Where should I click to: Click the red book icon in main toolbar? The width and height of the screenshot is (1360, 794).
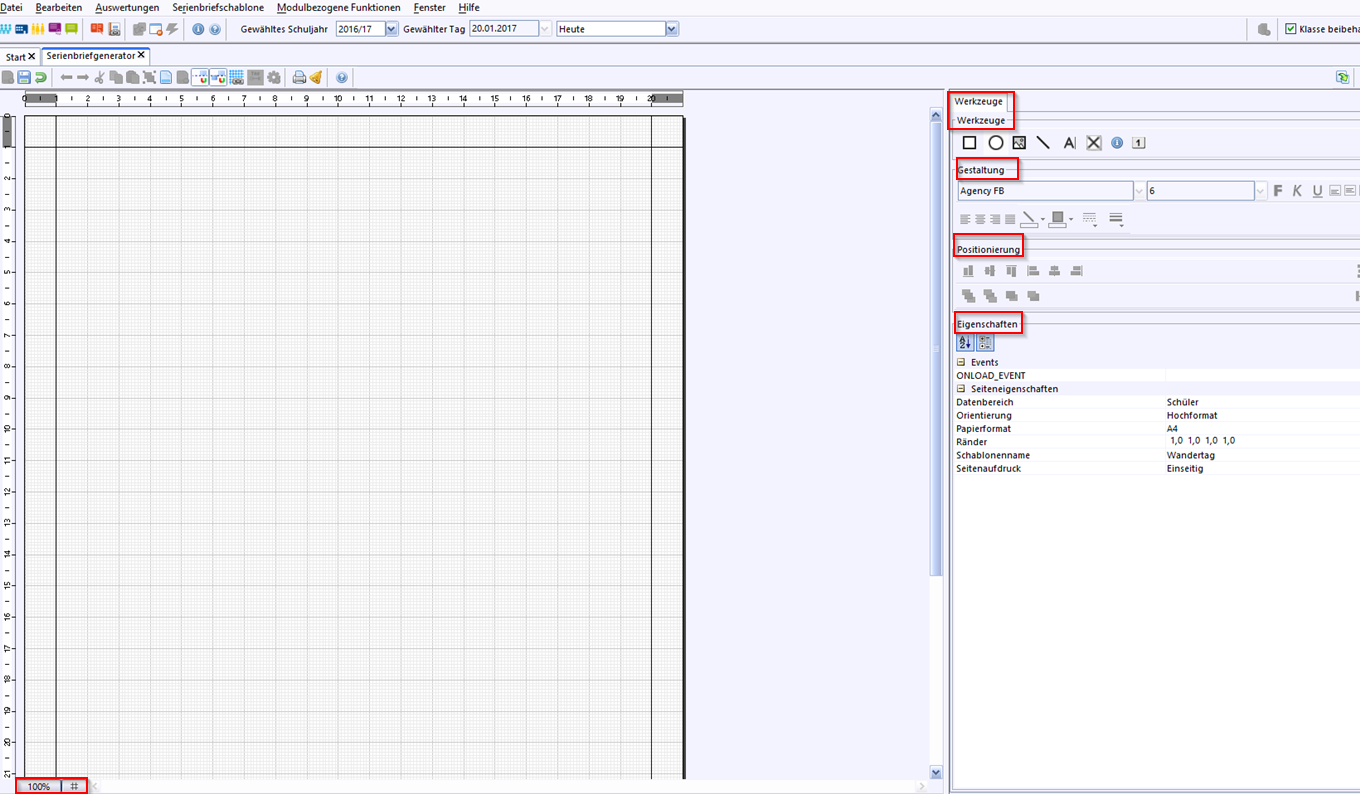[x=97, y=29]
